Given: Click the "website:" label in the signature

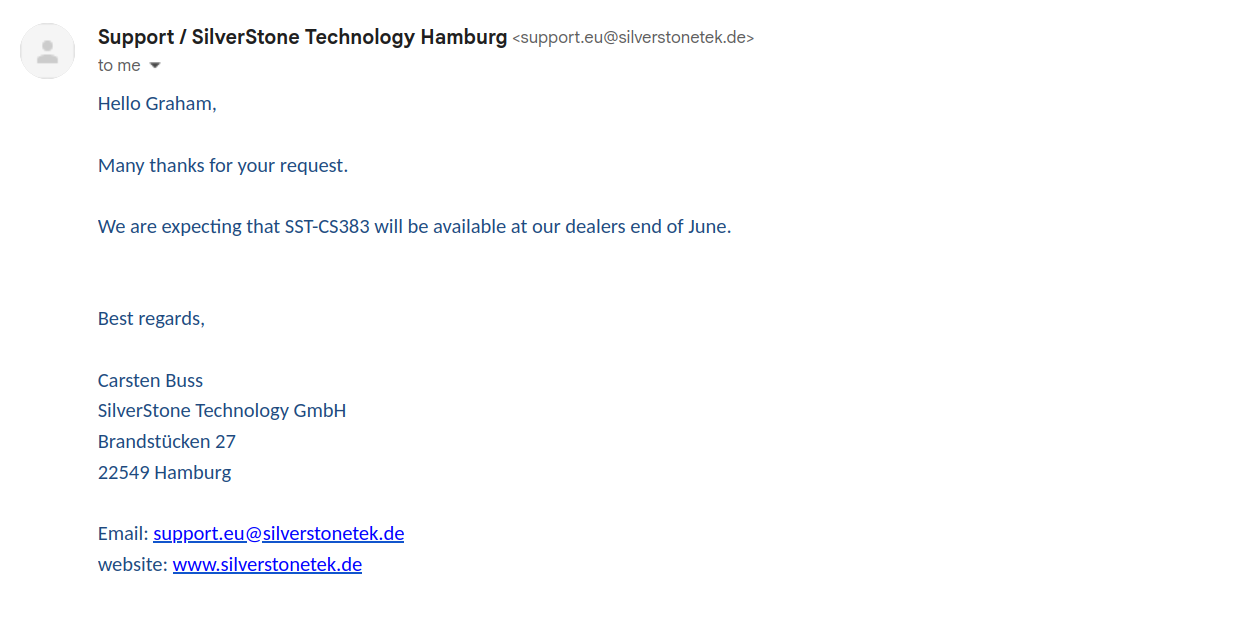Looking at the screenshot, I should pos(133,564).
